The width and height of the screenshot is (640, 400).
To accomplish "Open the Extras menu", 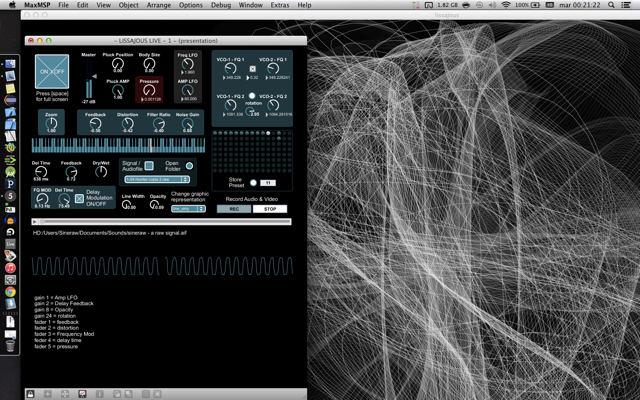I will [x=280, y=5].
